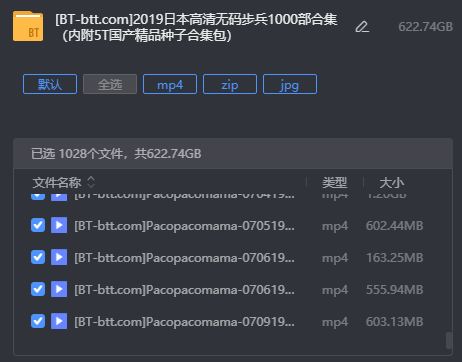Screen dimensions: 462x362
Task: Click the video play icon of the 602.44MB file
Action: pyautogui.click(x=59, y=225)
